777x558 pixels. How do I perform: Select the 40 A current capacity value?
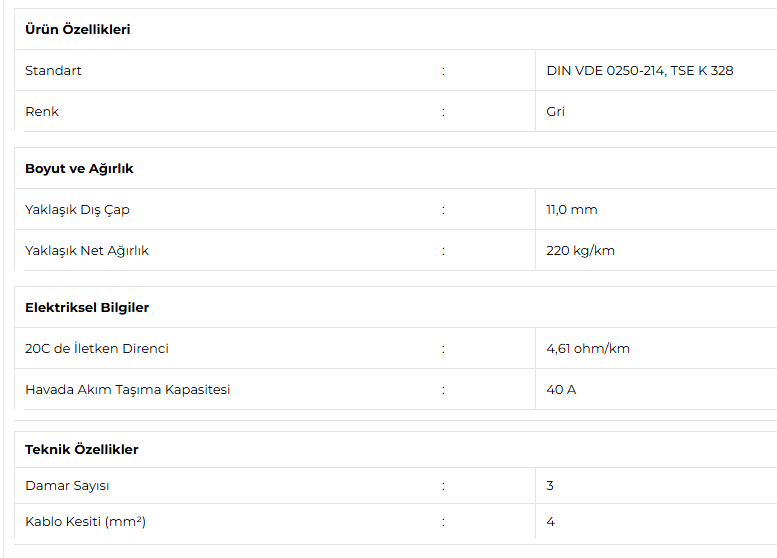[561, 390]
